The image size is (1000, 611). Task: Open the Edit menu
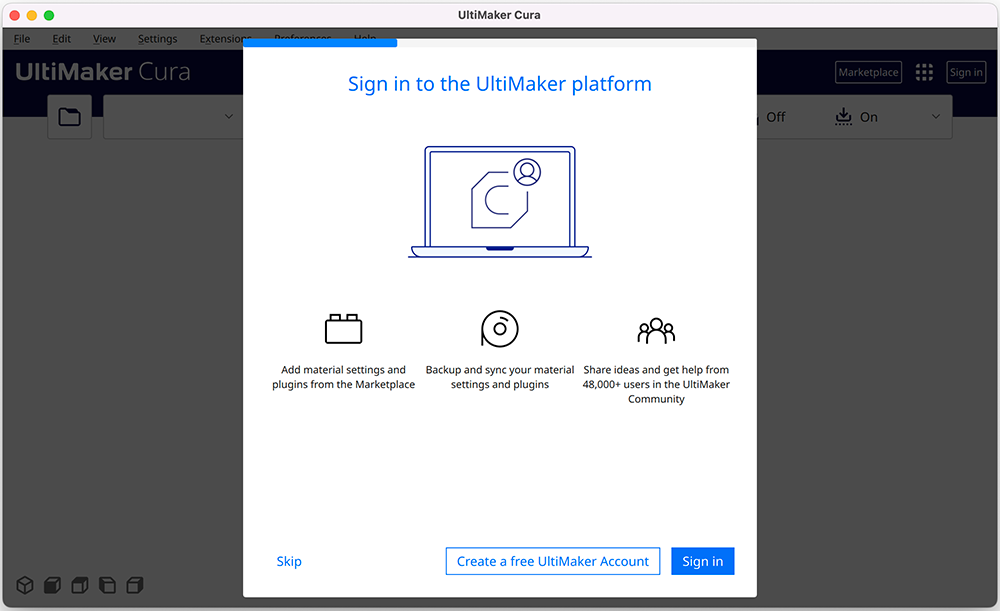pos(62,39)
